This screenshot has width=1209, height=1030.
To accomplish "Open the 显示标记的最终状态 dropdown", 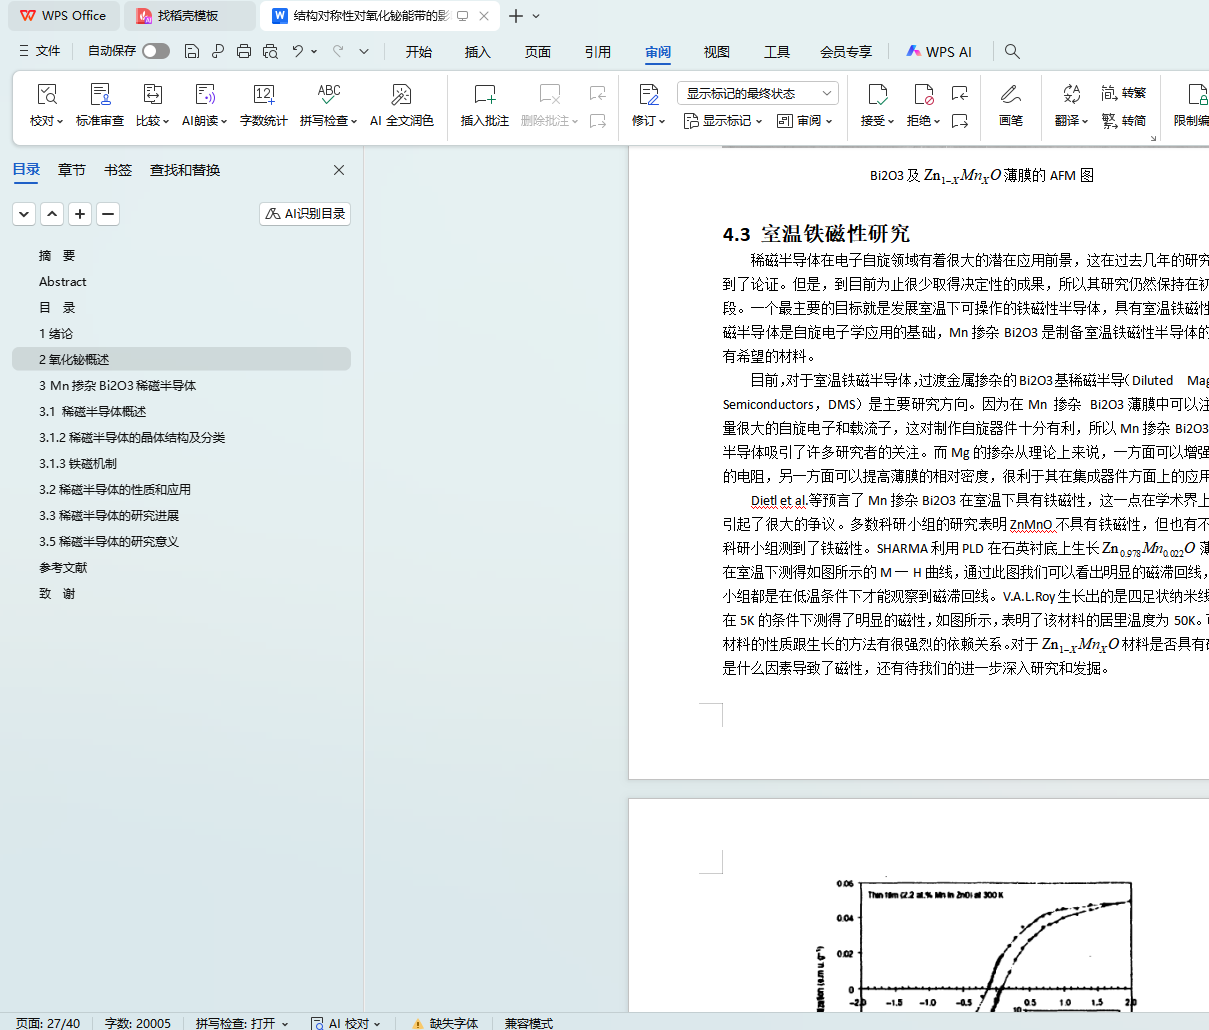I will [757, 93].
